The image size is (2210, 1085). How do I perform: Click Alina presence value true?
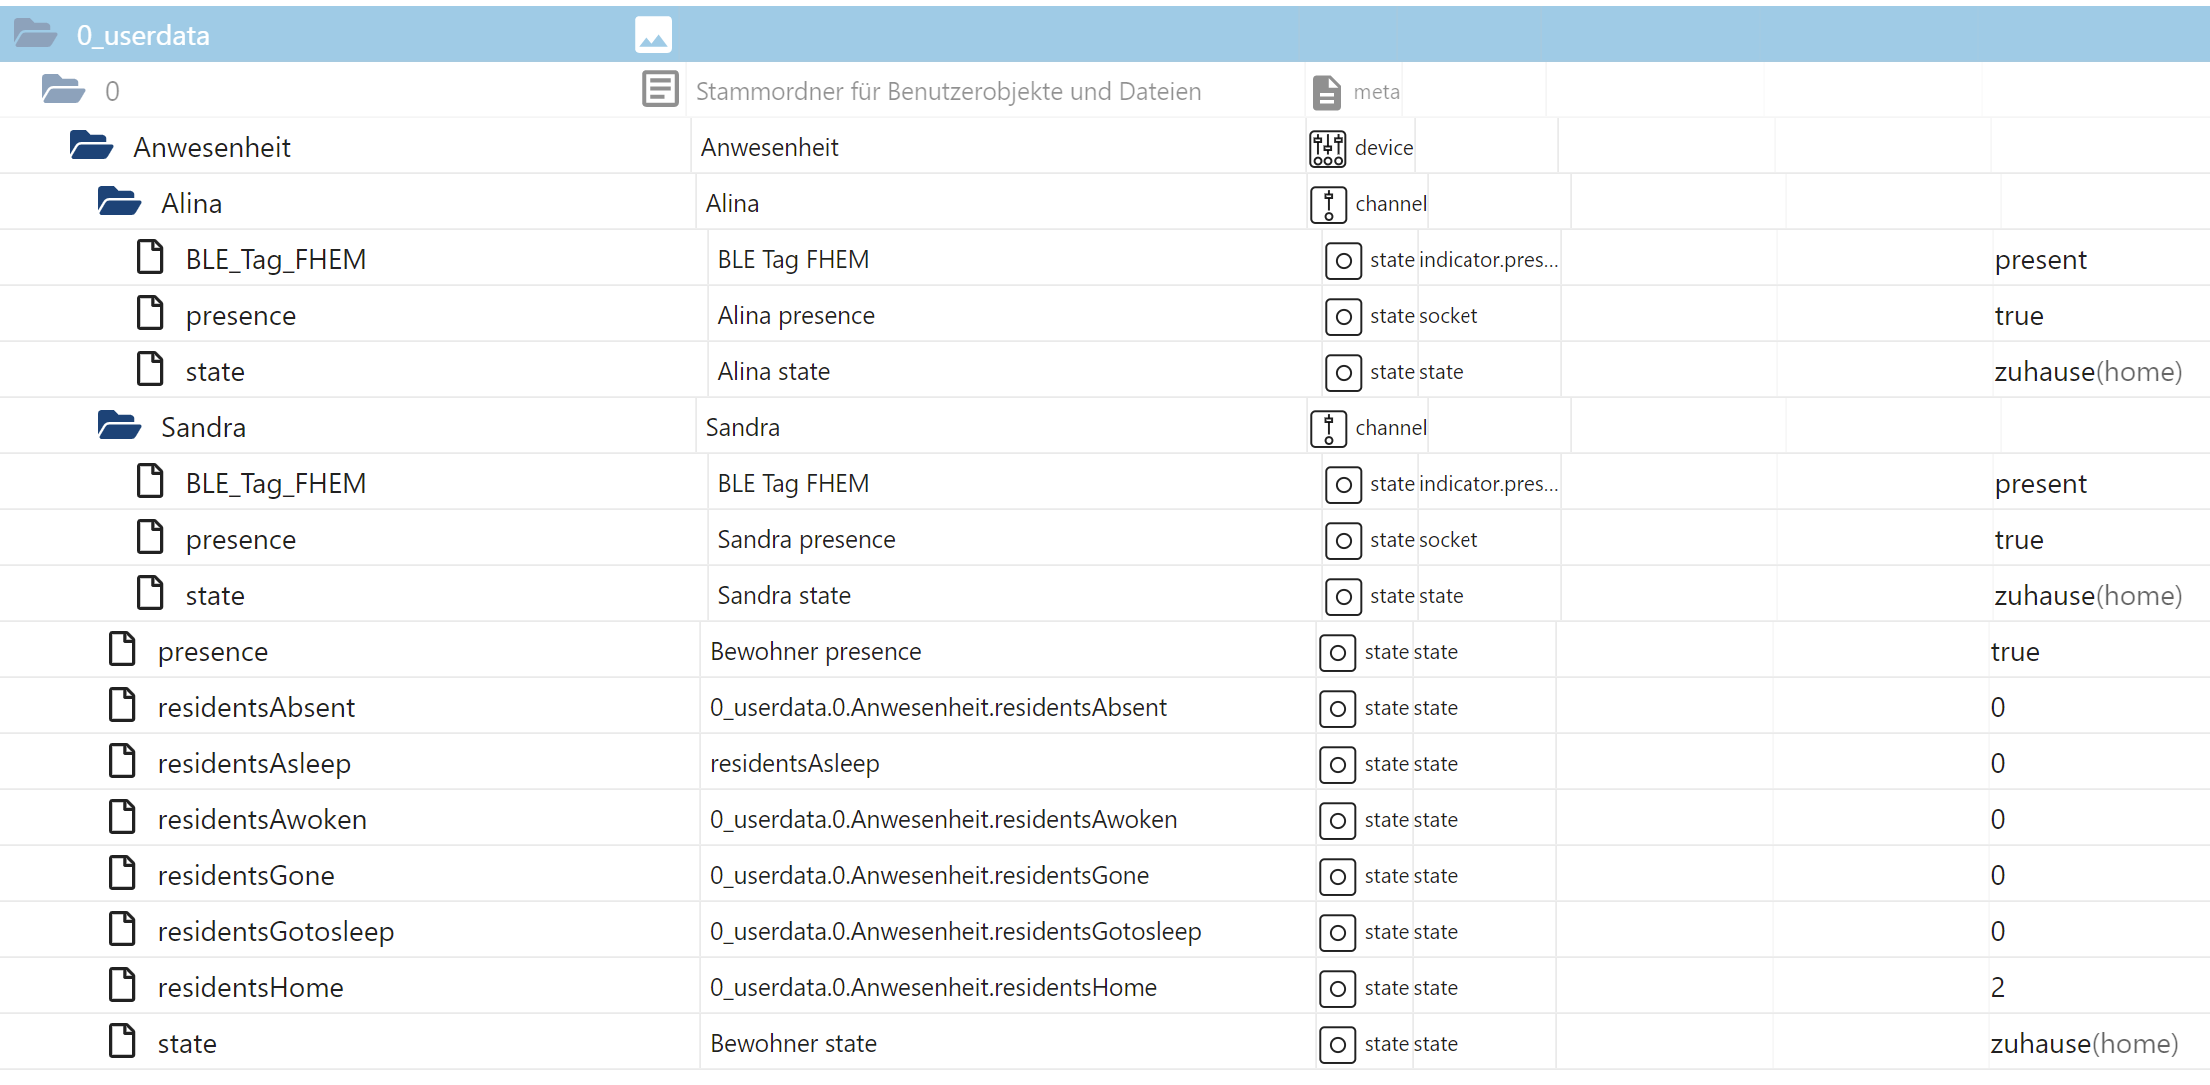point(2018,316)
